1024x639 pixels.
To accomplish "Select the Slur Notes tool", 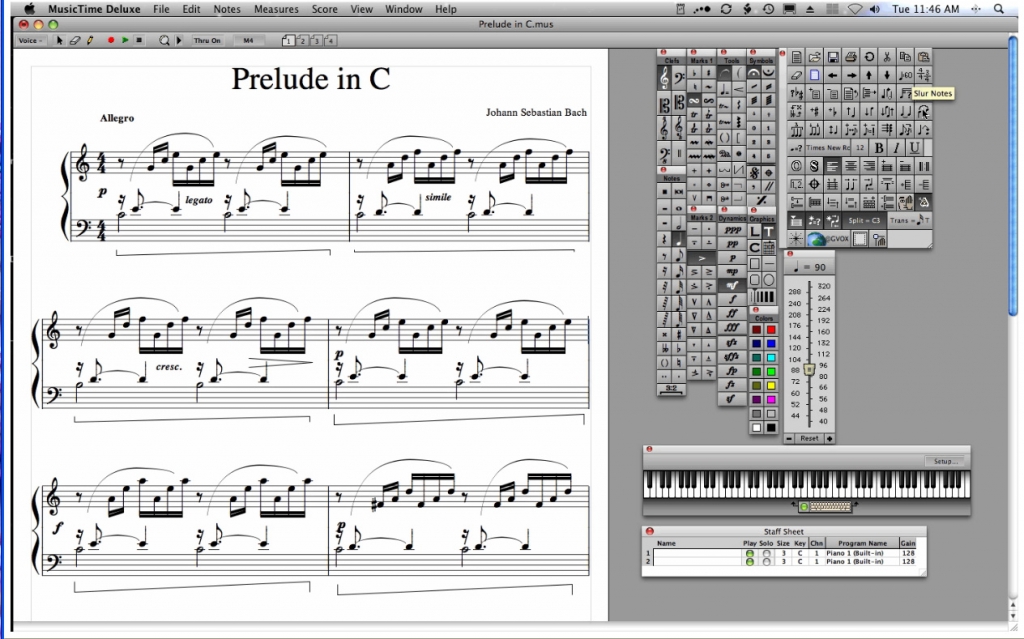I will tap(924, 110).
